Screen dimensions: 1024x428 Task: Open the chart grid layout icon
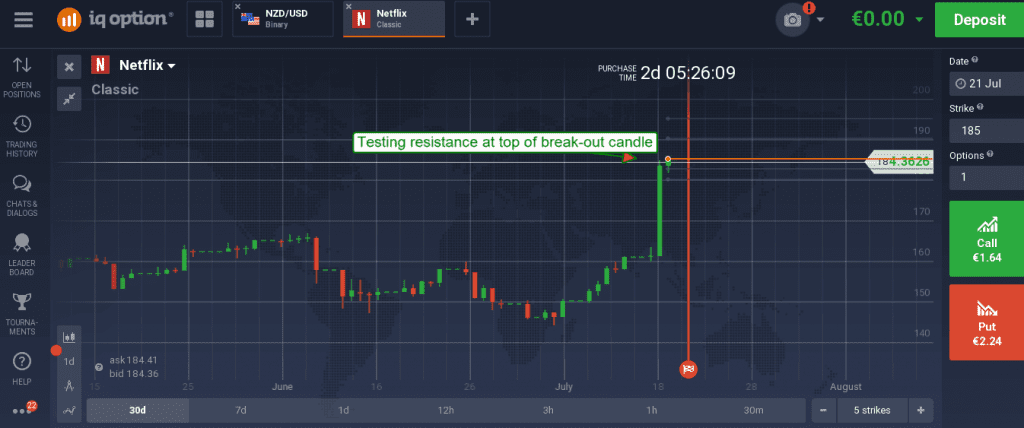pos(204,19)
